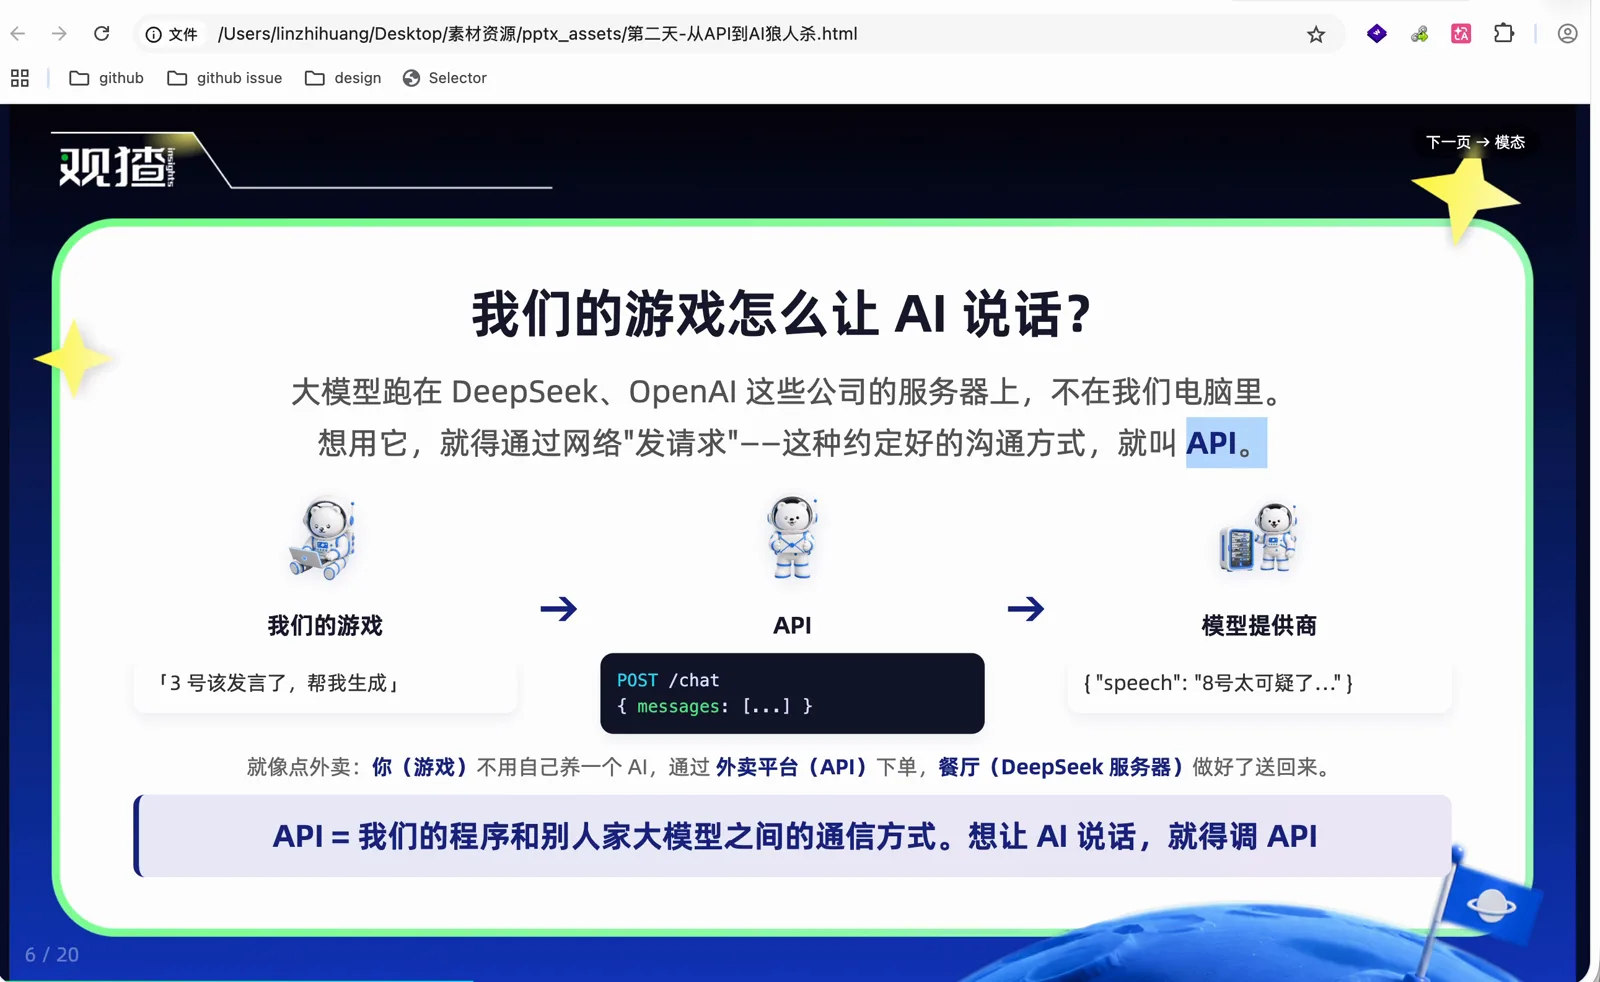The width and height of the screenshot is (1600, 982).
Task: Open the pink translate extension icon
Action: tap(1461, 34)
